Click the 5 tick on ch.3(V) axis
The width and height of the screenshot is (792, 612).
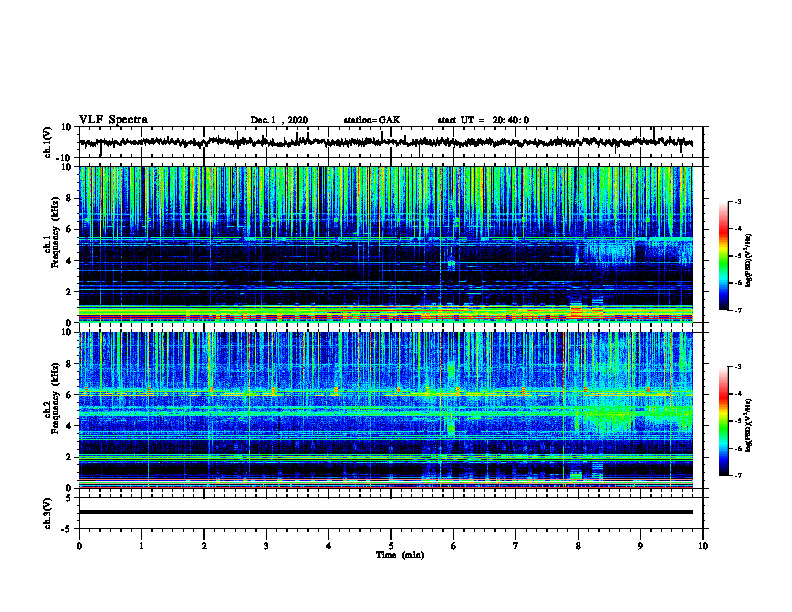pos(70,498)
